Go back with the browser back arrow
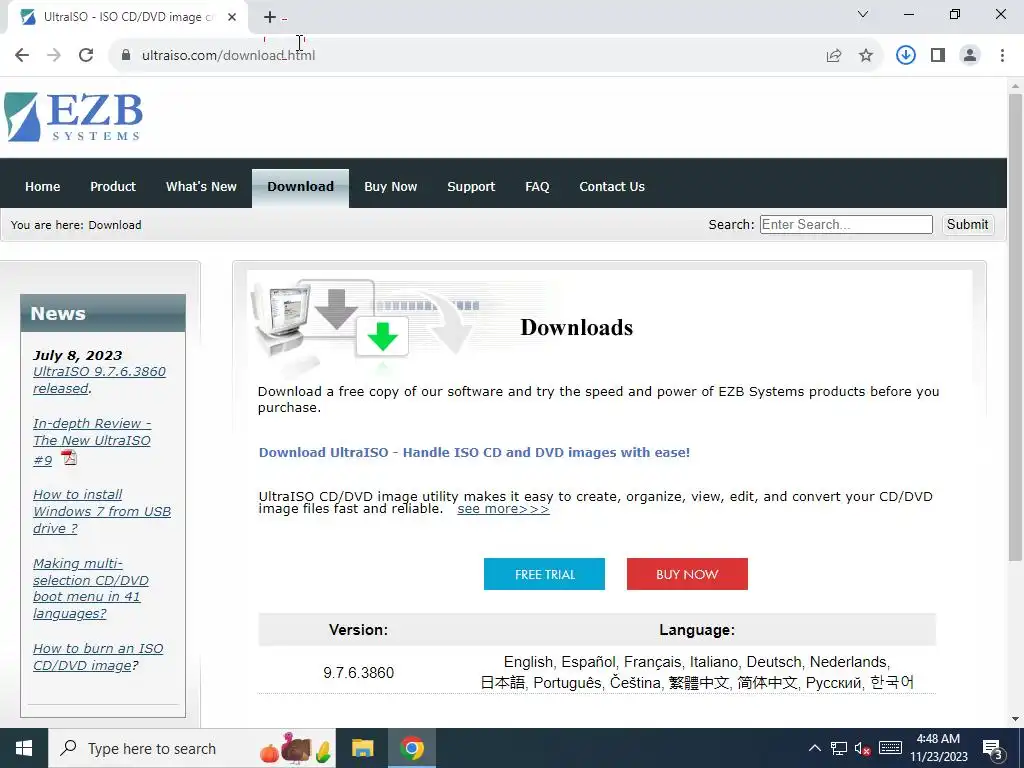 [x=22, y=56]
